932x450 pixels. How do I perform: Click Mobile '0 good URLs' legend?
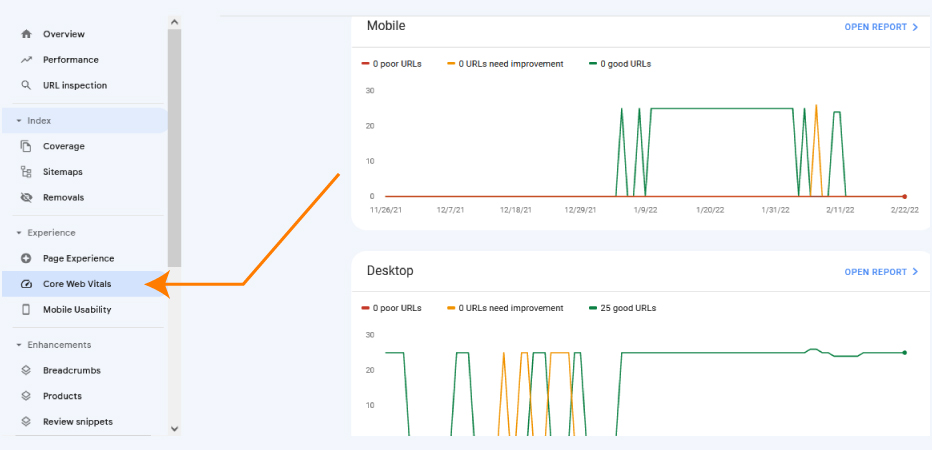(620, 64)
